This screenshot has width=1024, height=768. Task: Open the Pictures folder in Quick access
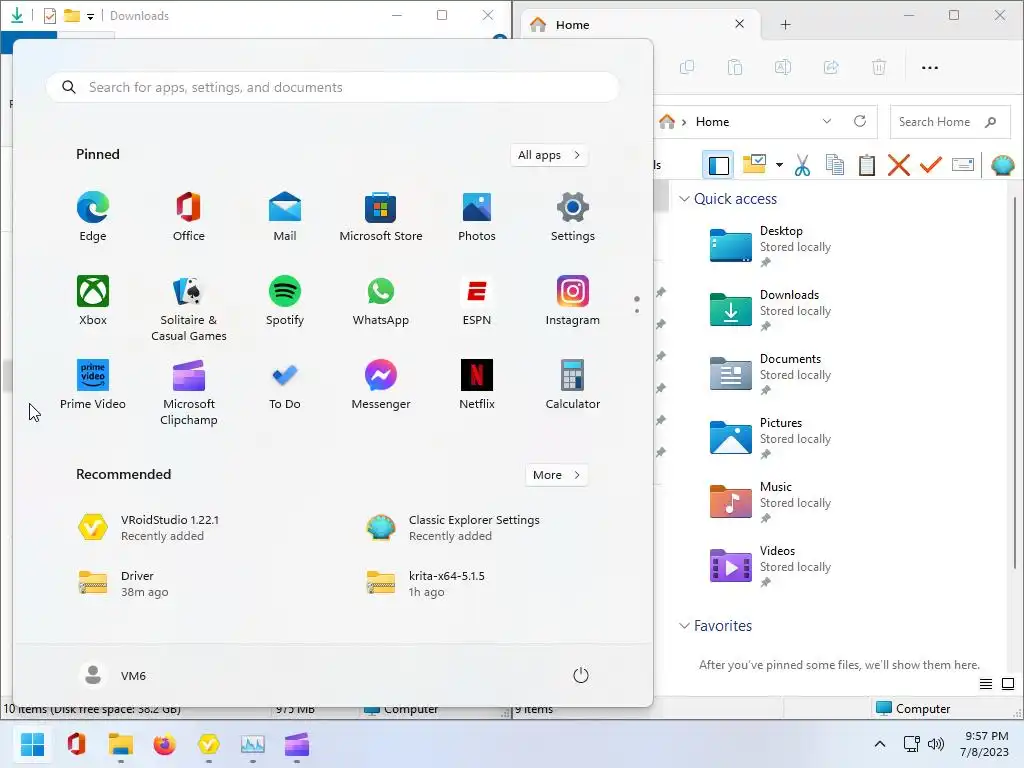click(771, 438)
